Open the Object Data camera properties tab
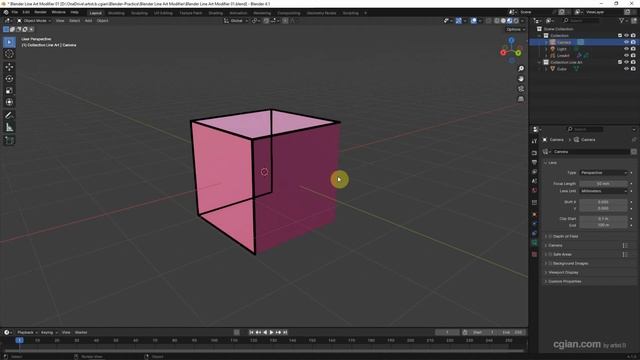This screenshot has width=640, height=360. [534, 243]
